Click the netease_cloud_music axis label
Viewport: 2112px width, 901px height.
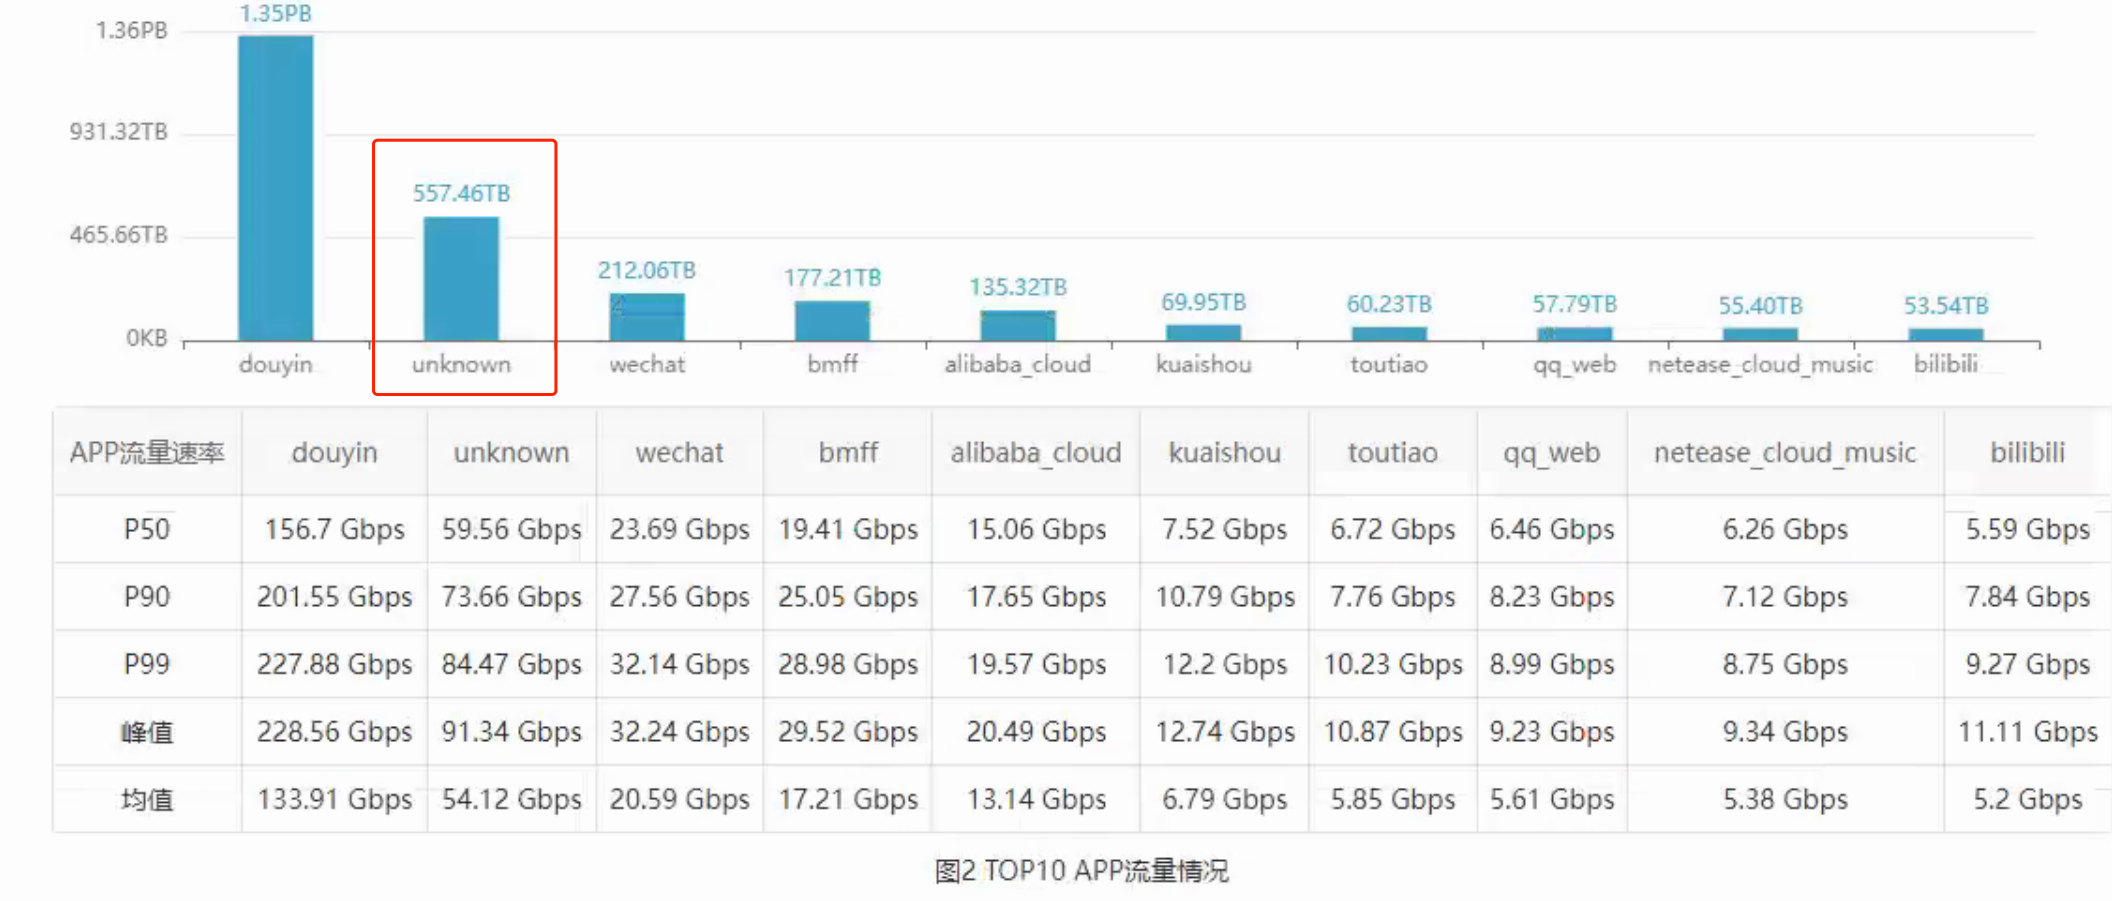click(1759, 364)
